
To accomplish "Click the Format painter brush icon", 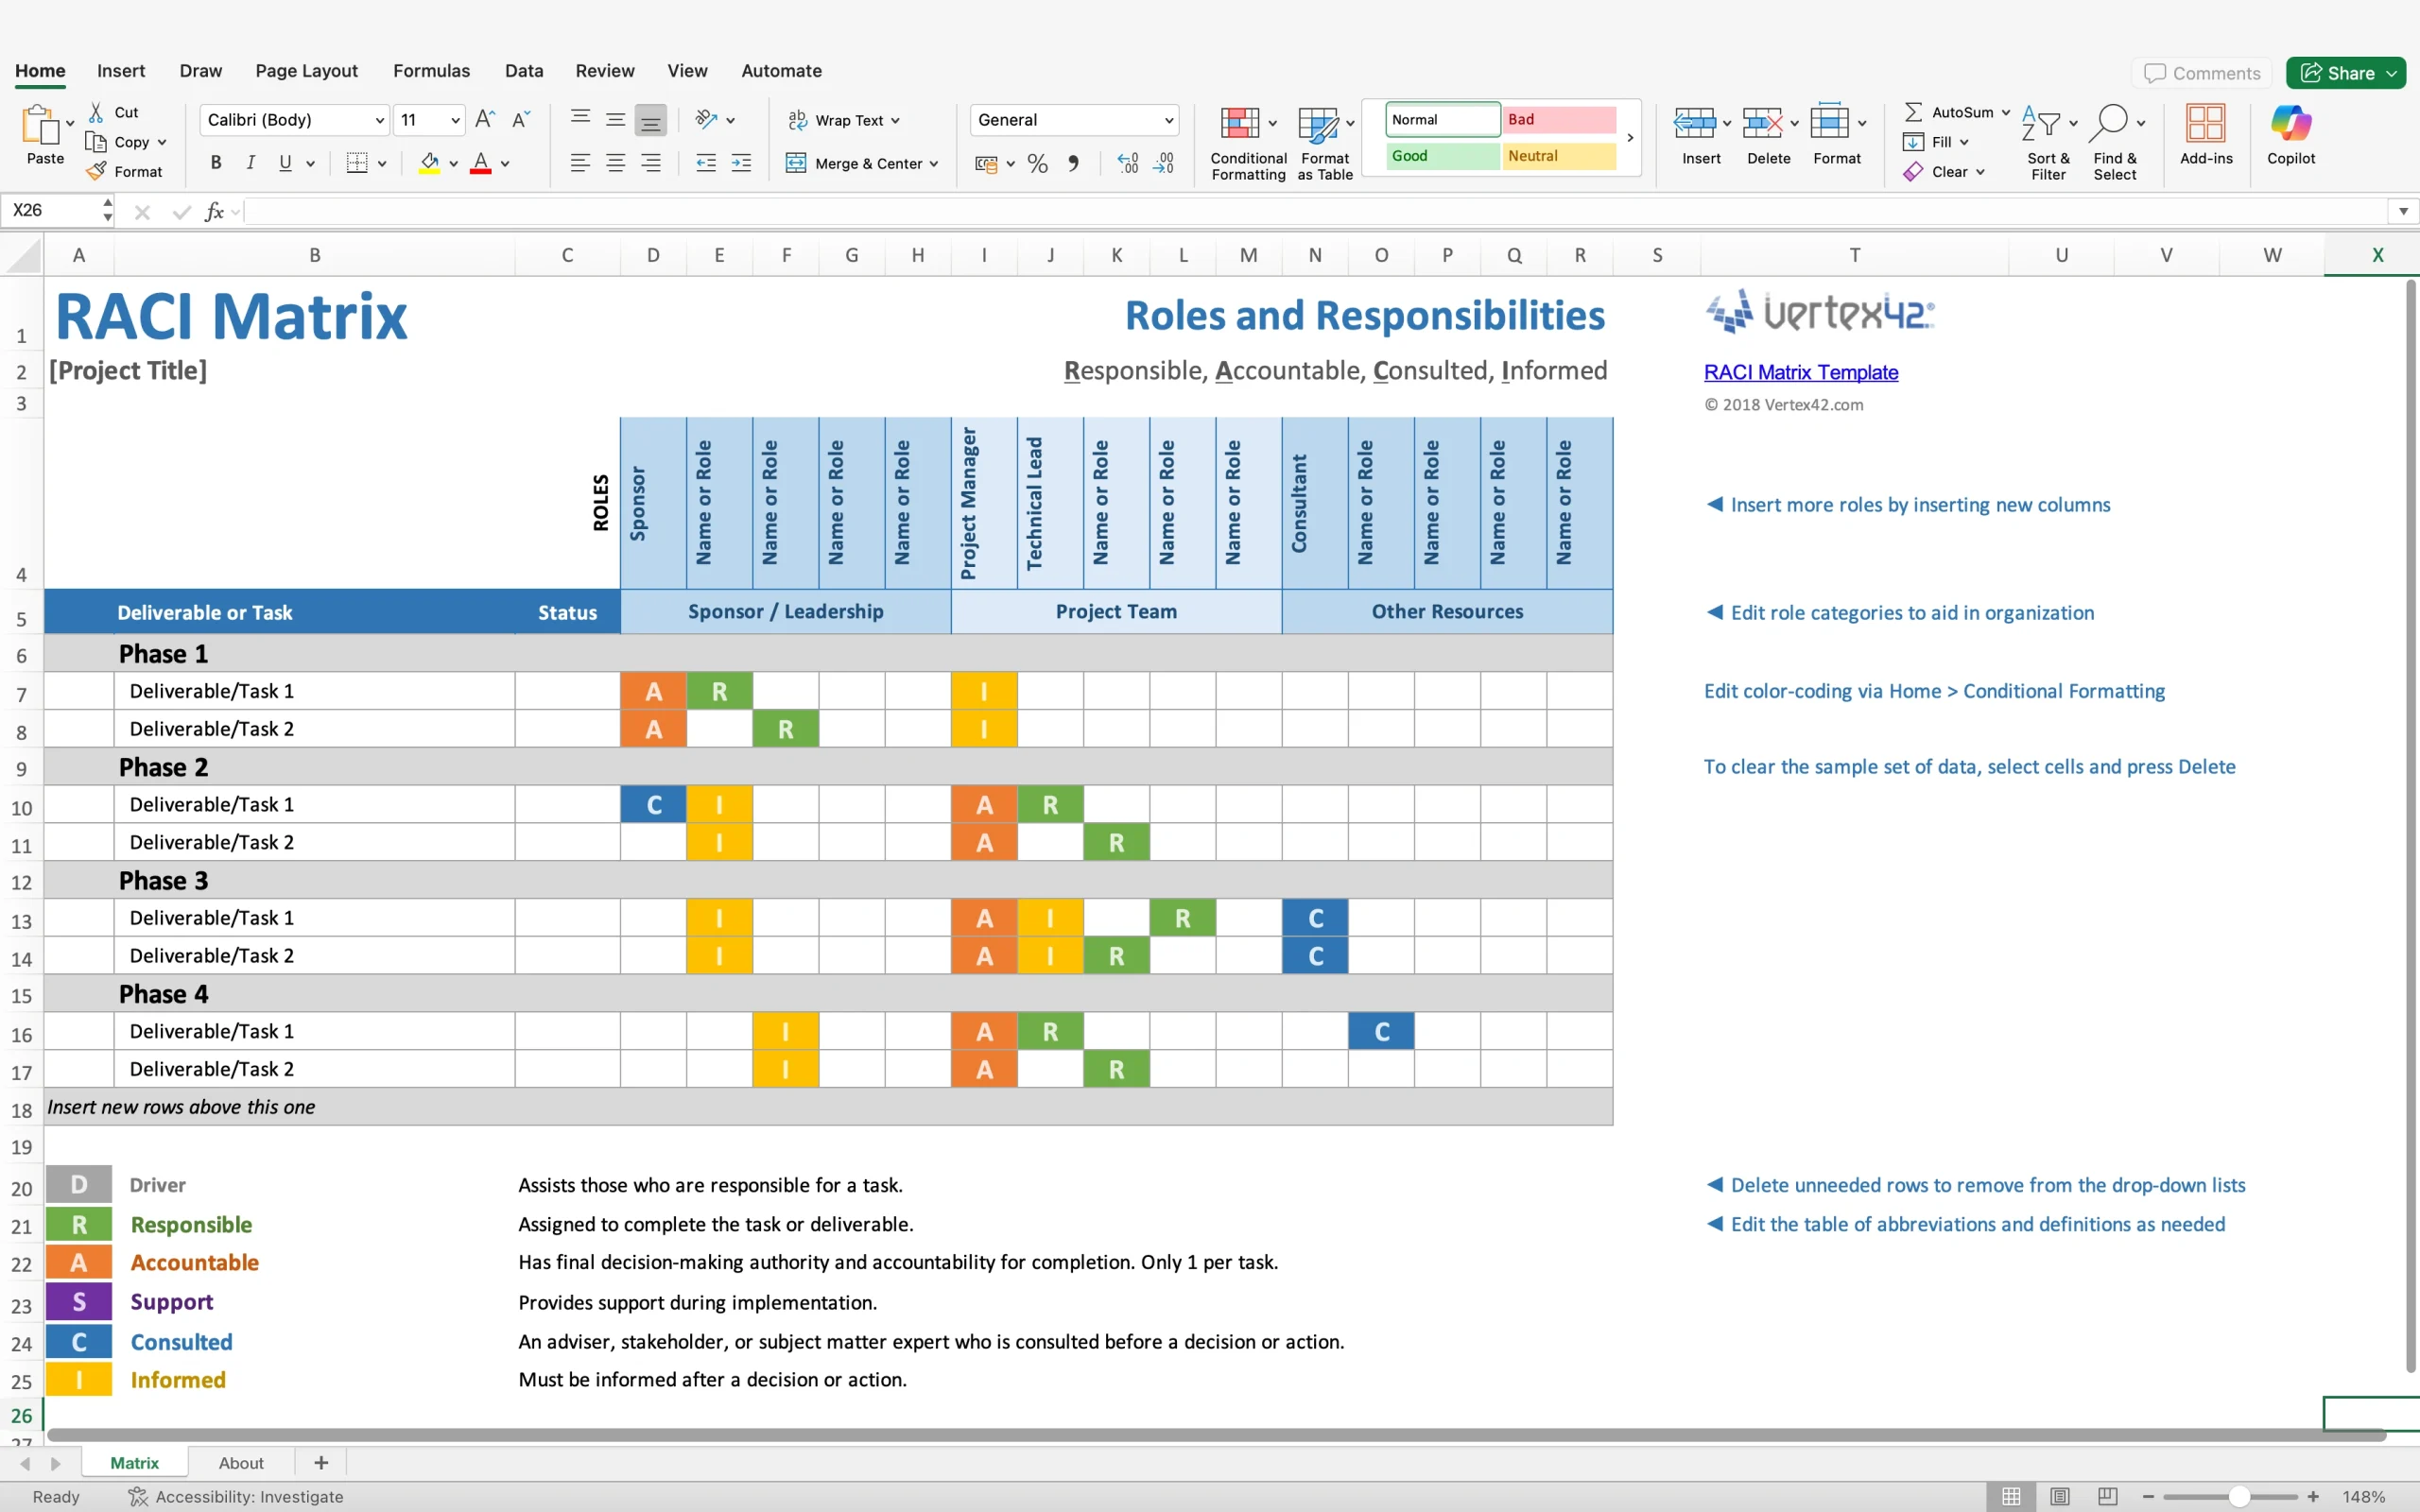I will [96, 172].
